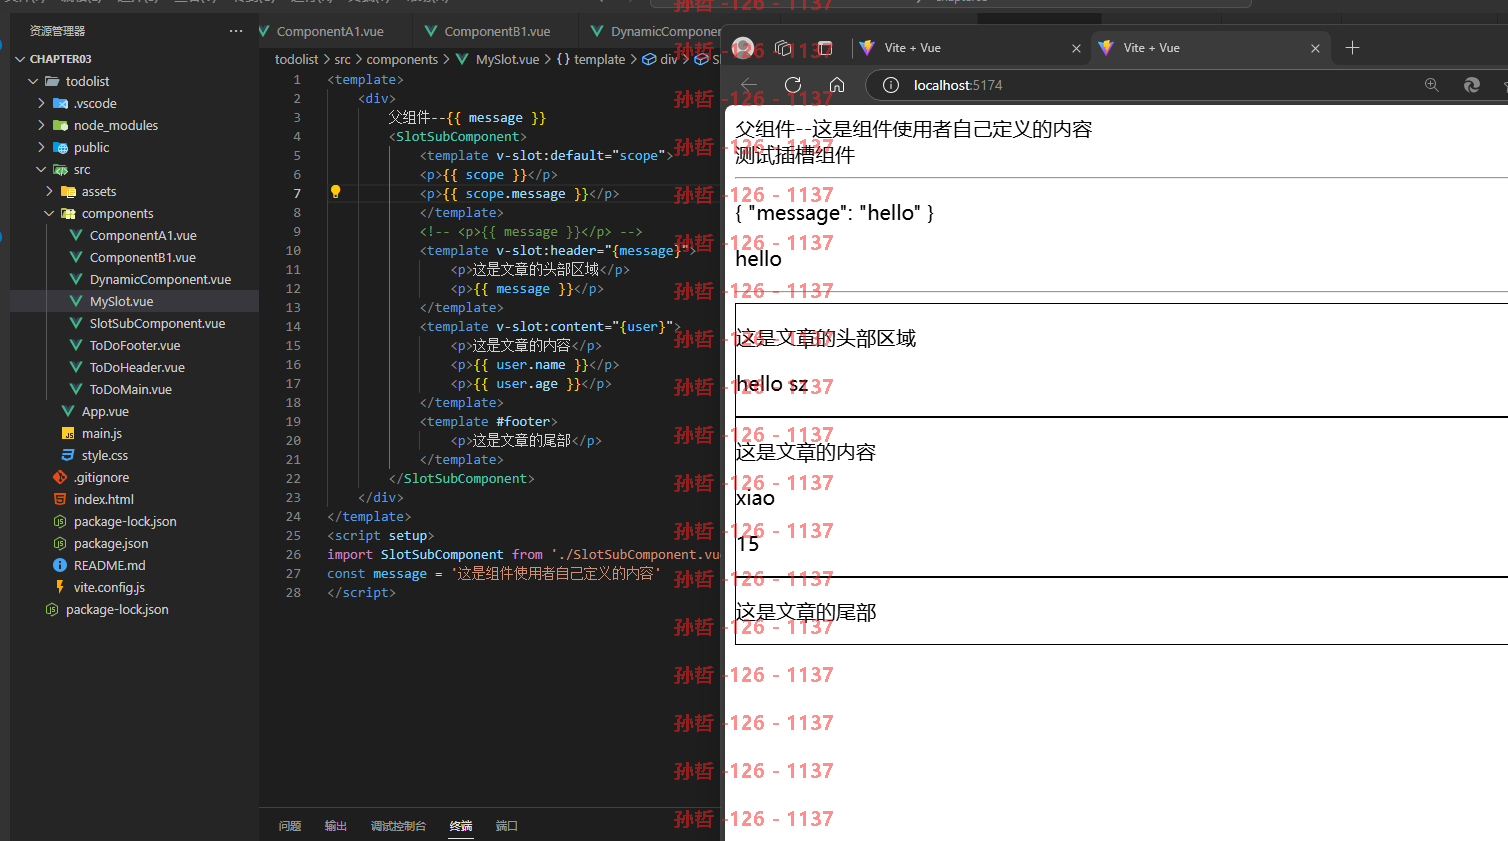The image size is (1508, 841).
Task: Refresh the localhost page
Action: (793, 85)
